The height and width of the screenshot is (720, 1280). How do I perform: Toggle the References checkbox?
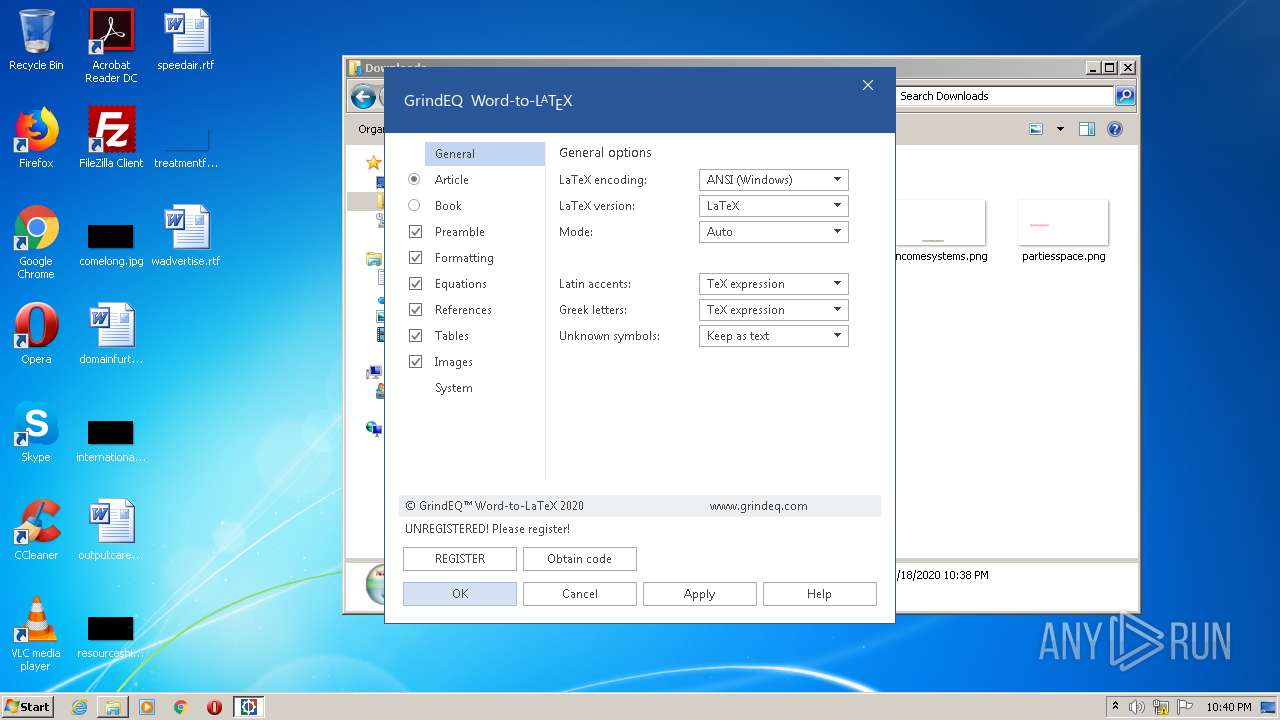tap(415, 309)
